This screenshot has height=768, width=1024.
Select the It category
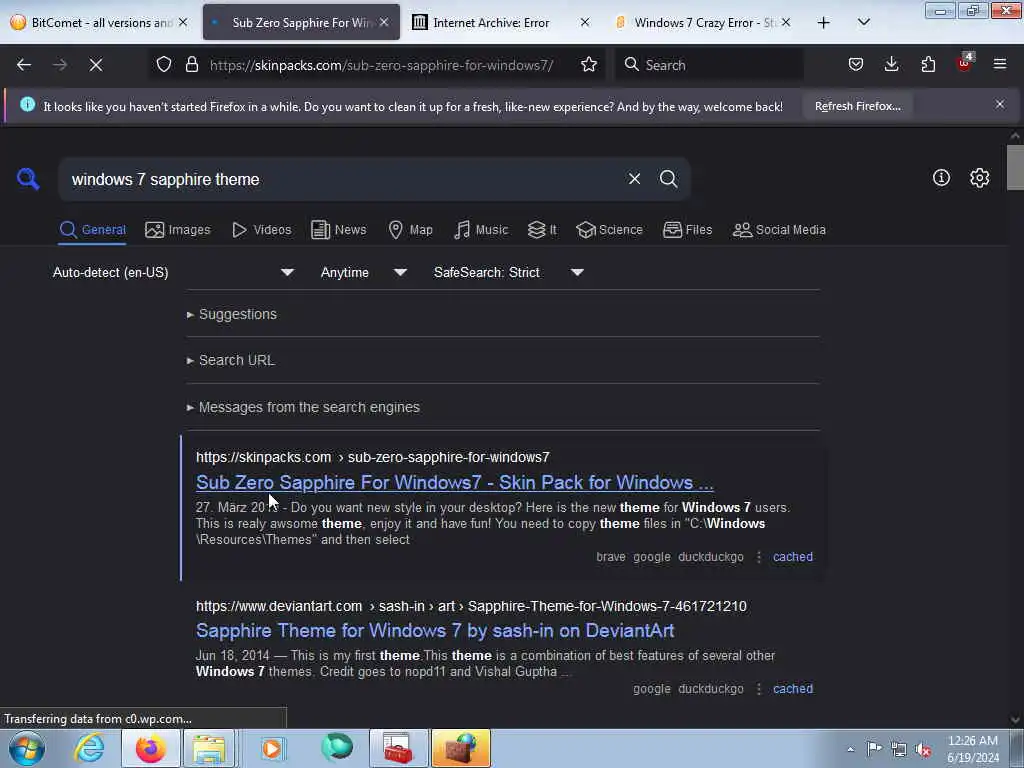[x=542, y=230]
